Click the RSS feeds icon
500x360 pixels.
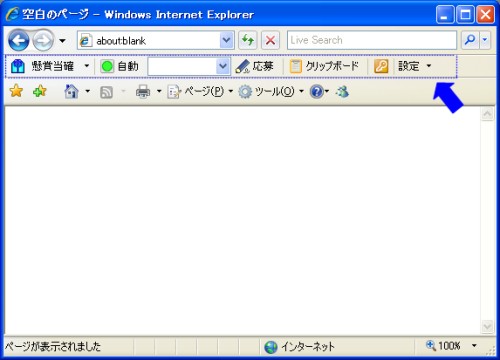106,92
